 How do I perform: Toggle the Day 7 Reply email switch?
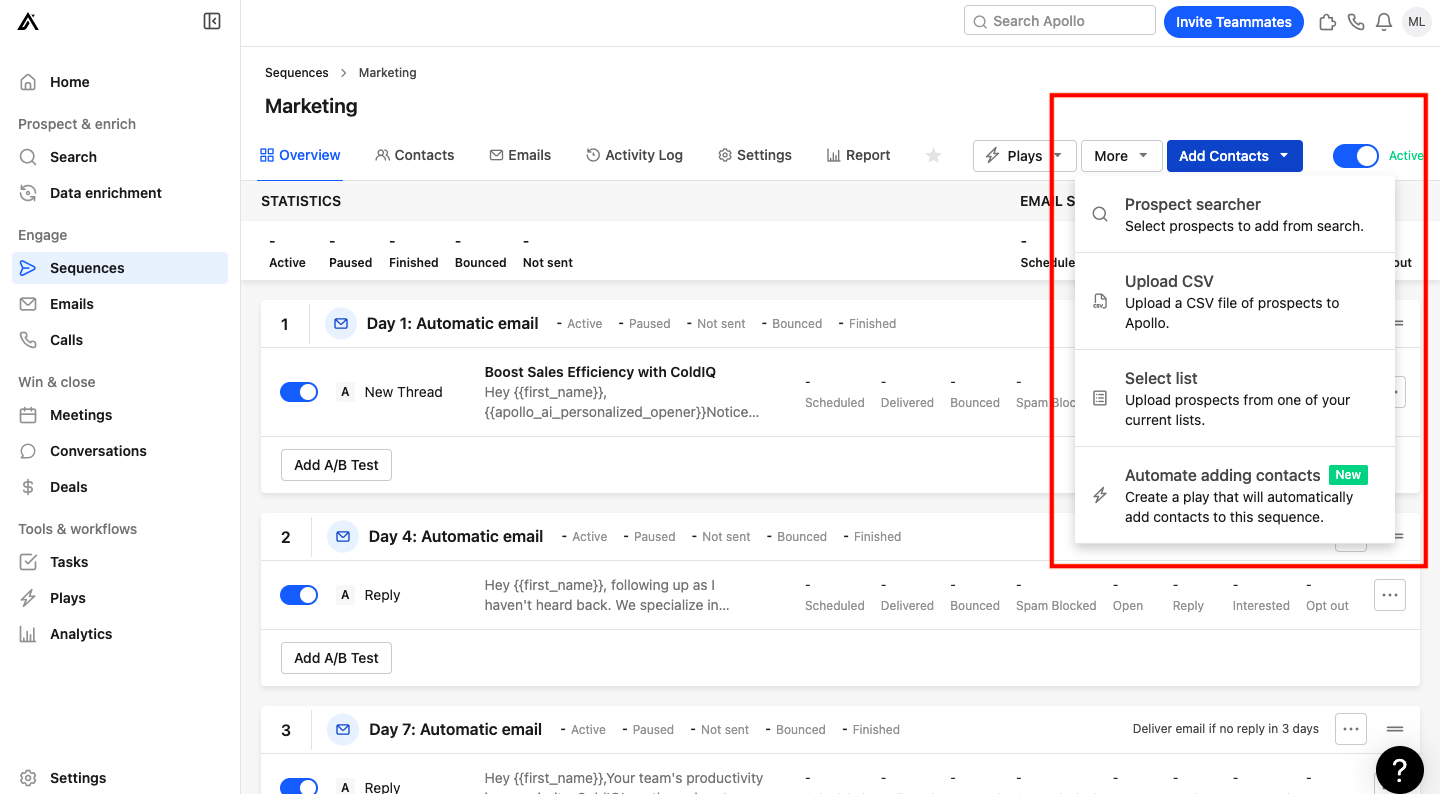coord(299,787)
